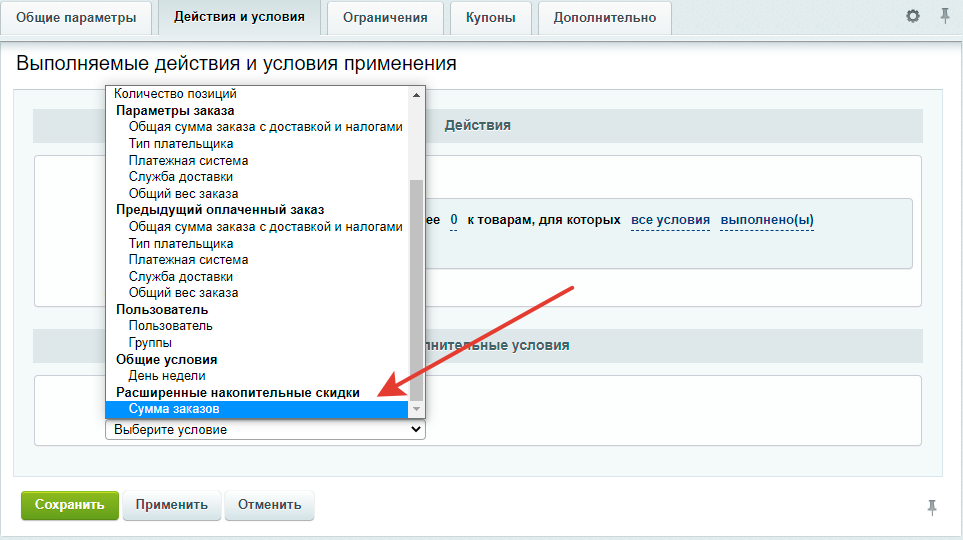This screenshot has width=963, height=540.
Task: Click the Применить button
Action: coord(171,505)
